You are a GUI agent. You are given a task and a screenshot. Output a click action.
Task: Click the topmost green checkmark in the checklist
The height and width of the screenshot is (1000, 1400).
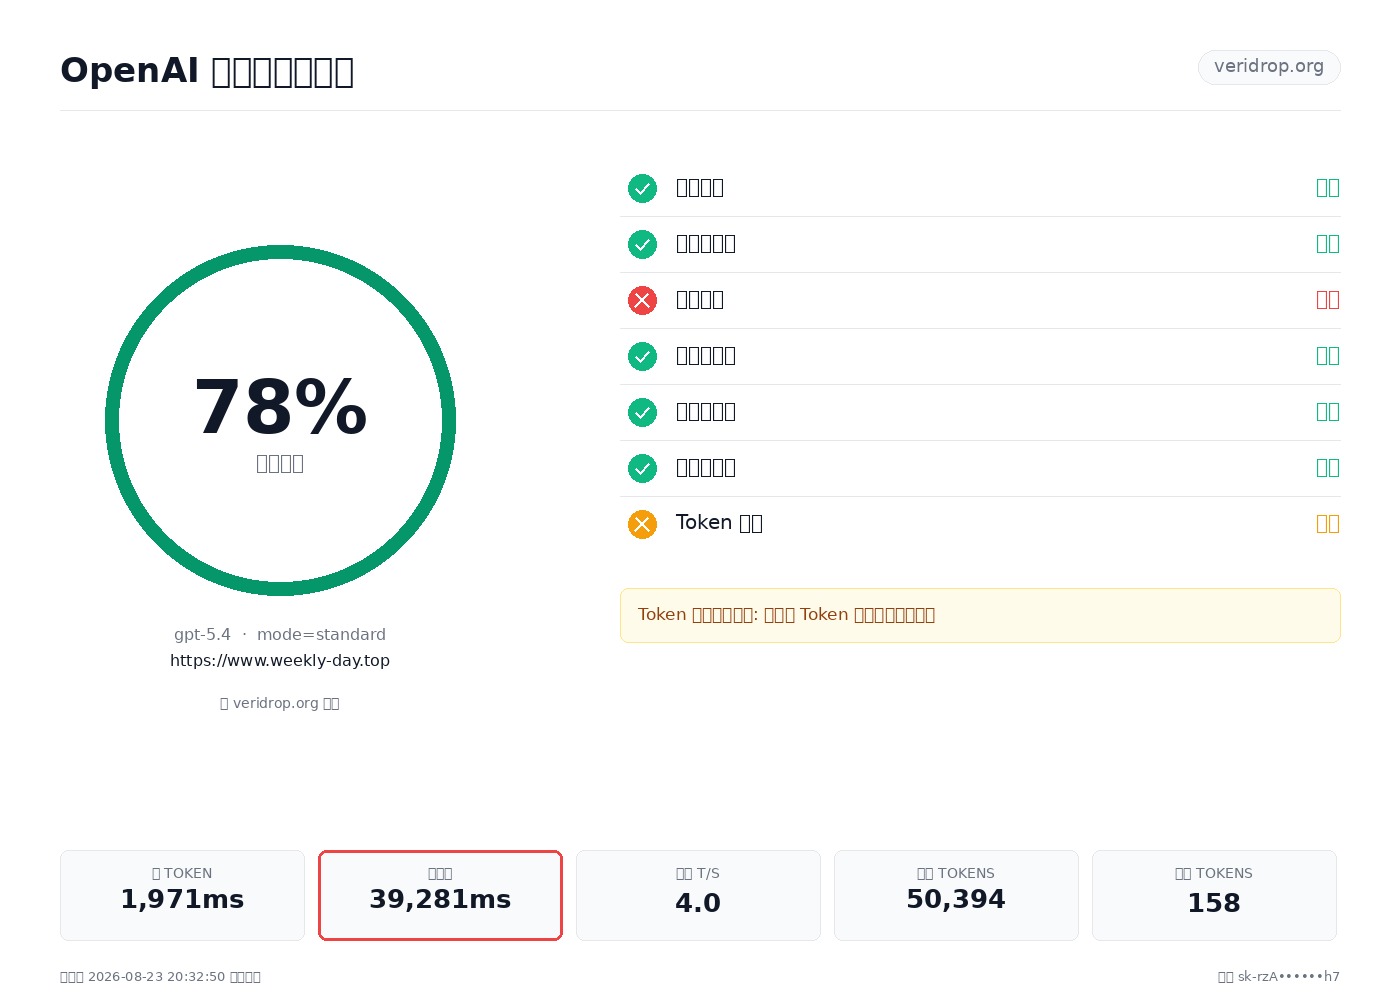(x=642, y=188)
